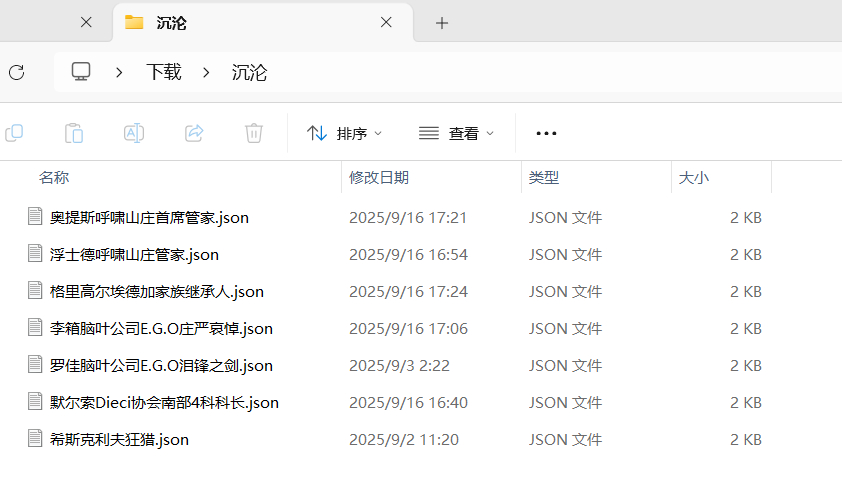Click the Paste clipboard icon
Viewport: 842px width, 480px height.
coord(74,133)
